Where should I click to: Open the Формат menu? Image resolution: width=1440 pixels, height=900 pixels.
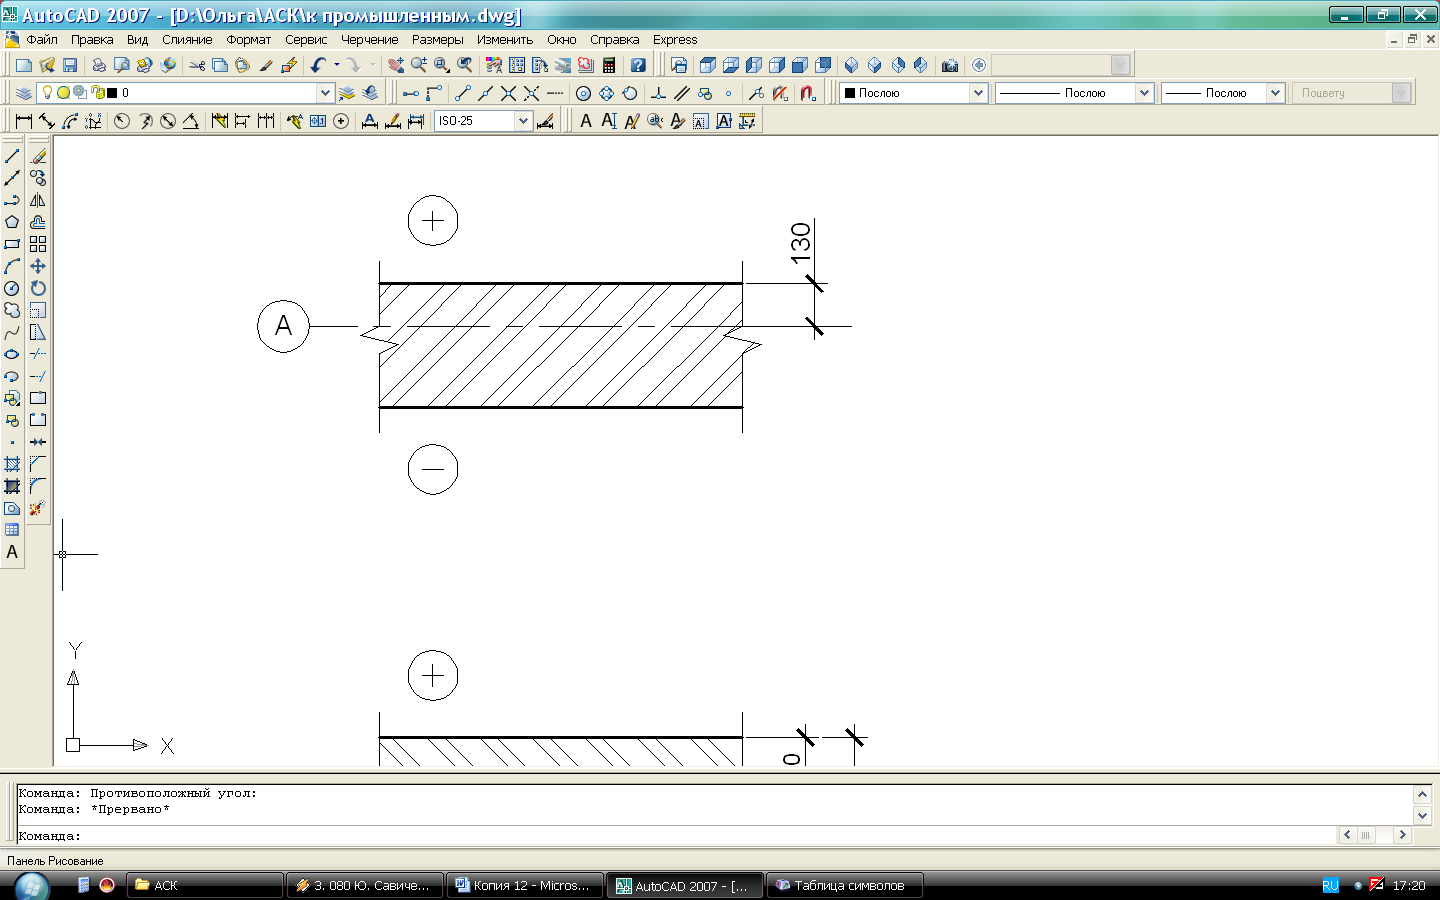(249, 40)
